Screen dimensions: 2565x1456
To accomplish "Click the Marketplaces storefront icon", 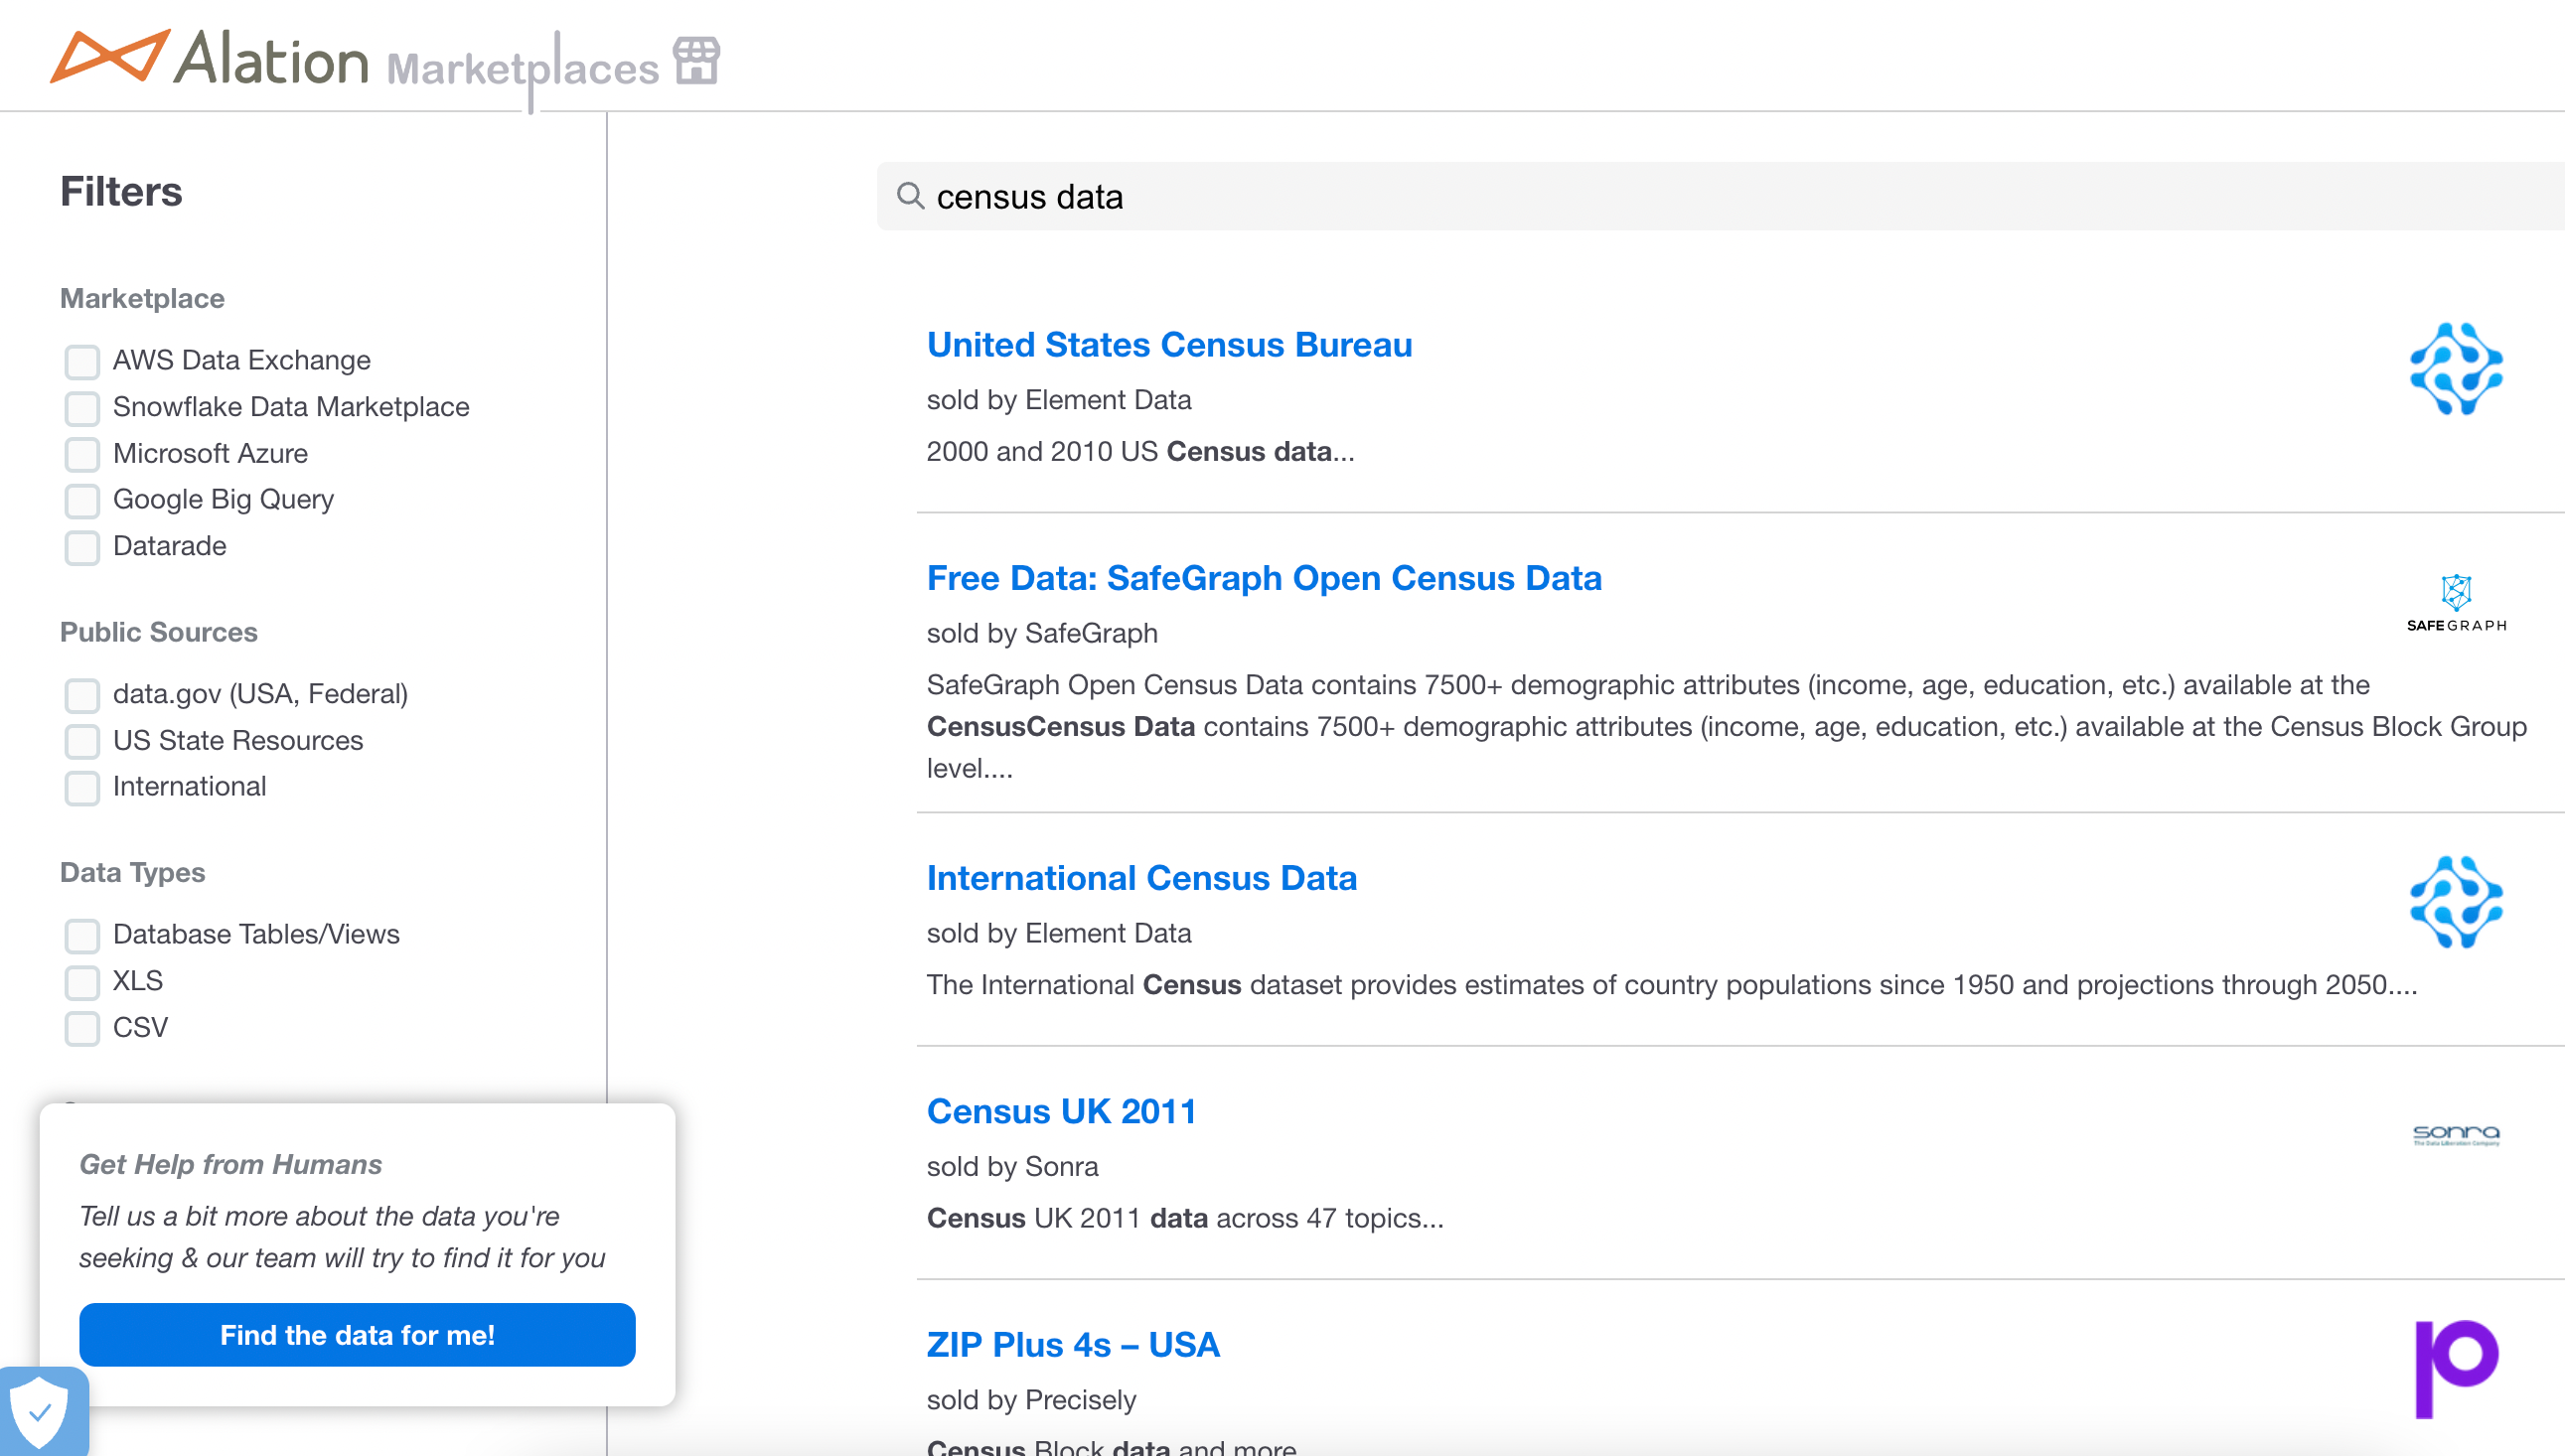I will pos(697,60).
